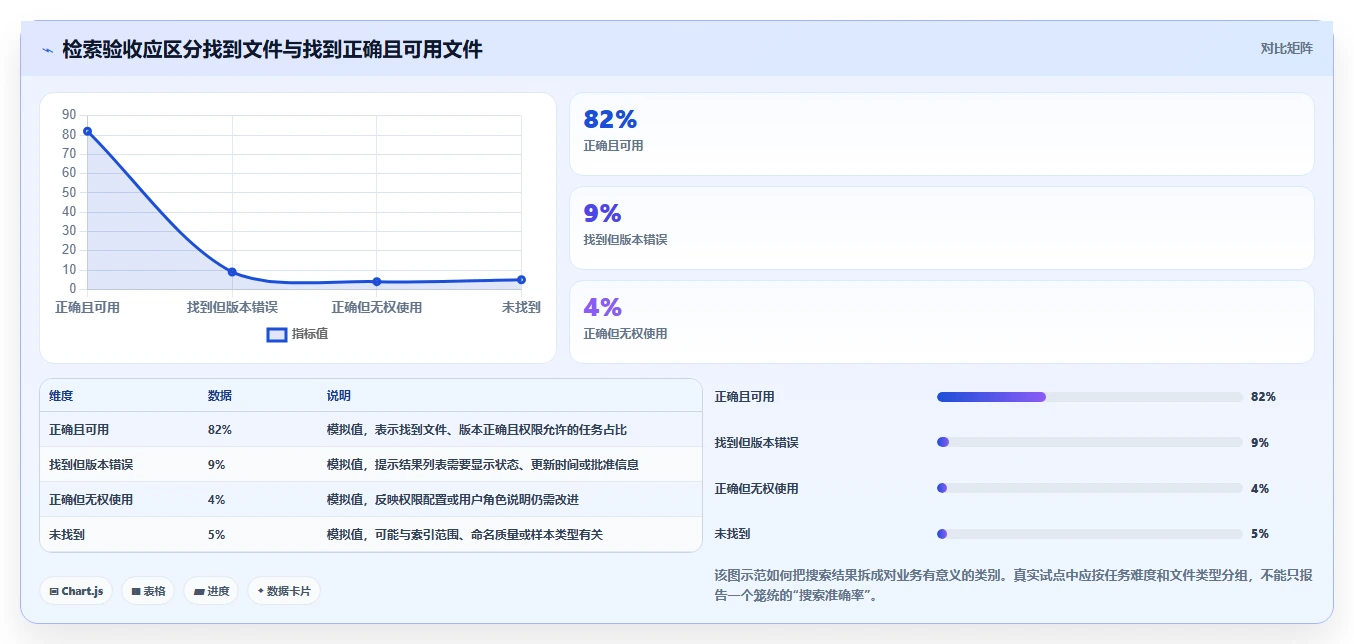Viewport: 1354px width, 644px height.
Task: Click the 表格 tag
Action: click(148, 591)
